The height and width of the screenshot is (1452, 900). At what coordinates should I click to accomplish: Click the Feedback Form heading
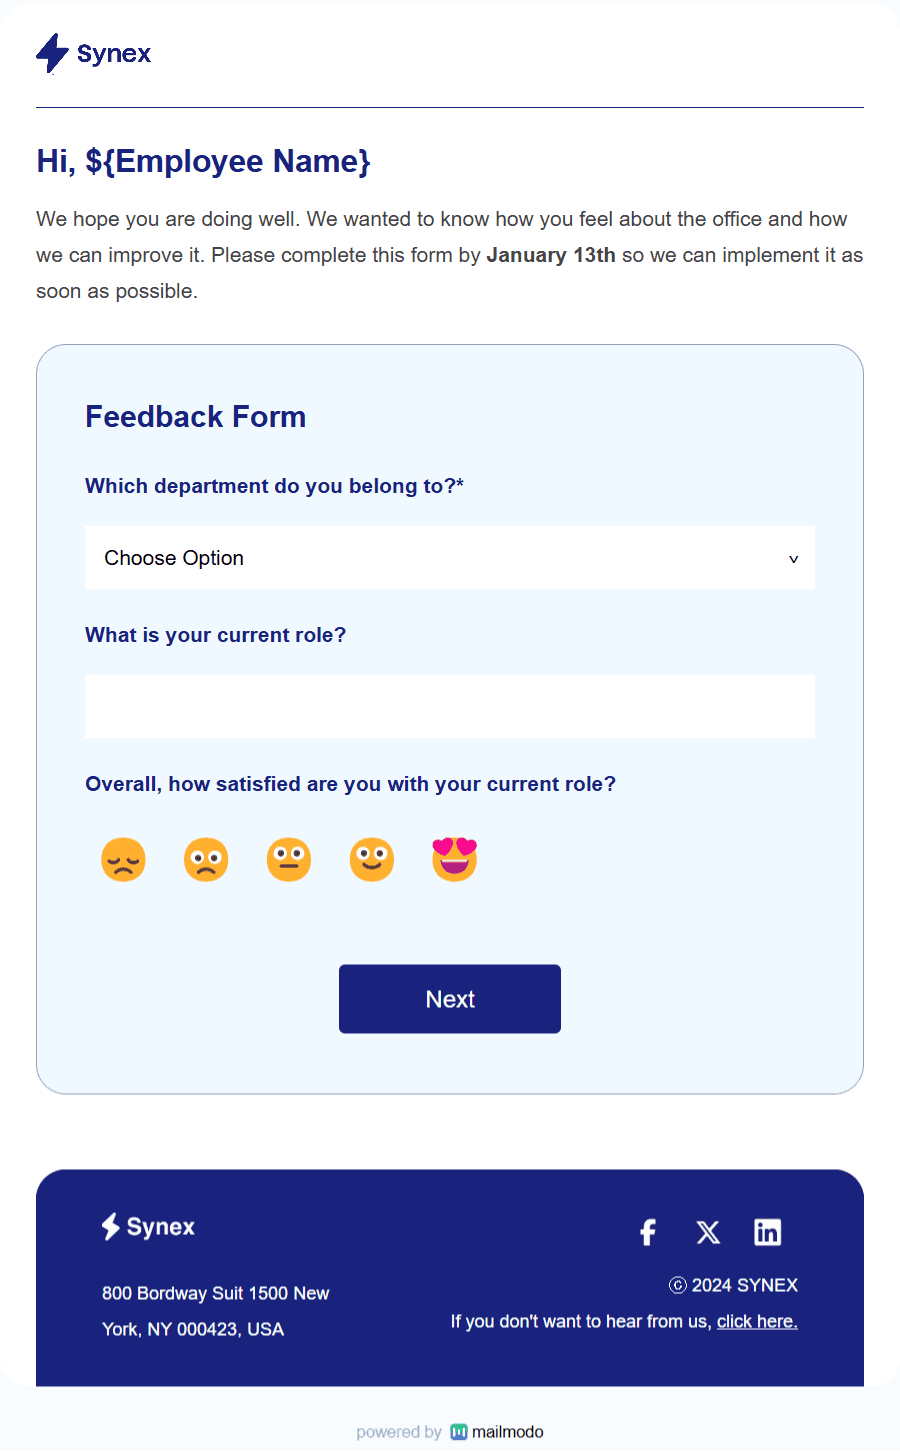pos(196,416)
